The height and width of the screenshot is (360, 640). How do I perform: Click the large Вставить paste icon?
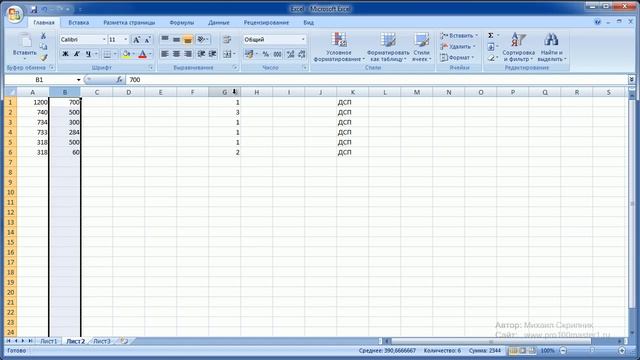[x=24, y=41]
